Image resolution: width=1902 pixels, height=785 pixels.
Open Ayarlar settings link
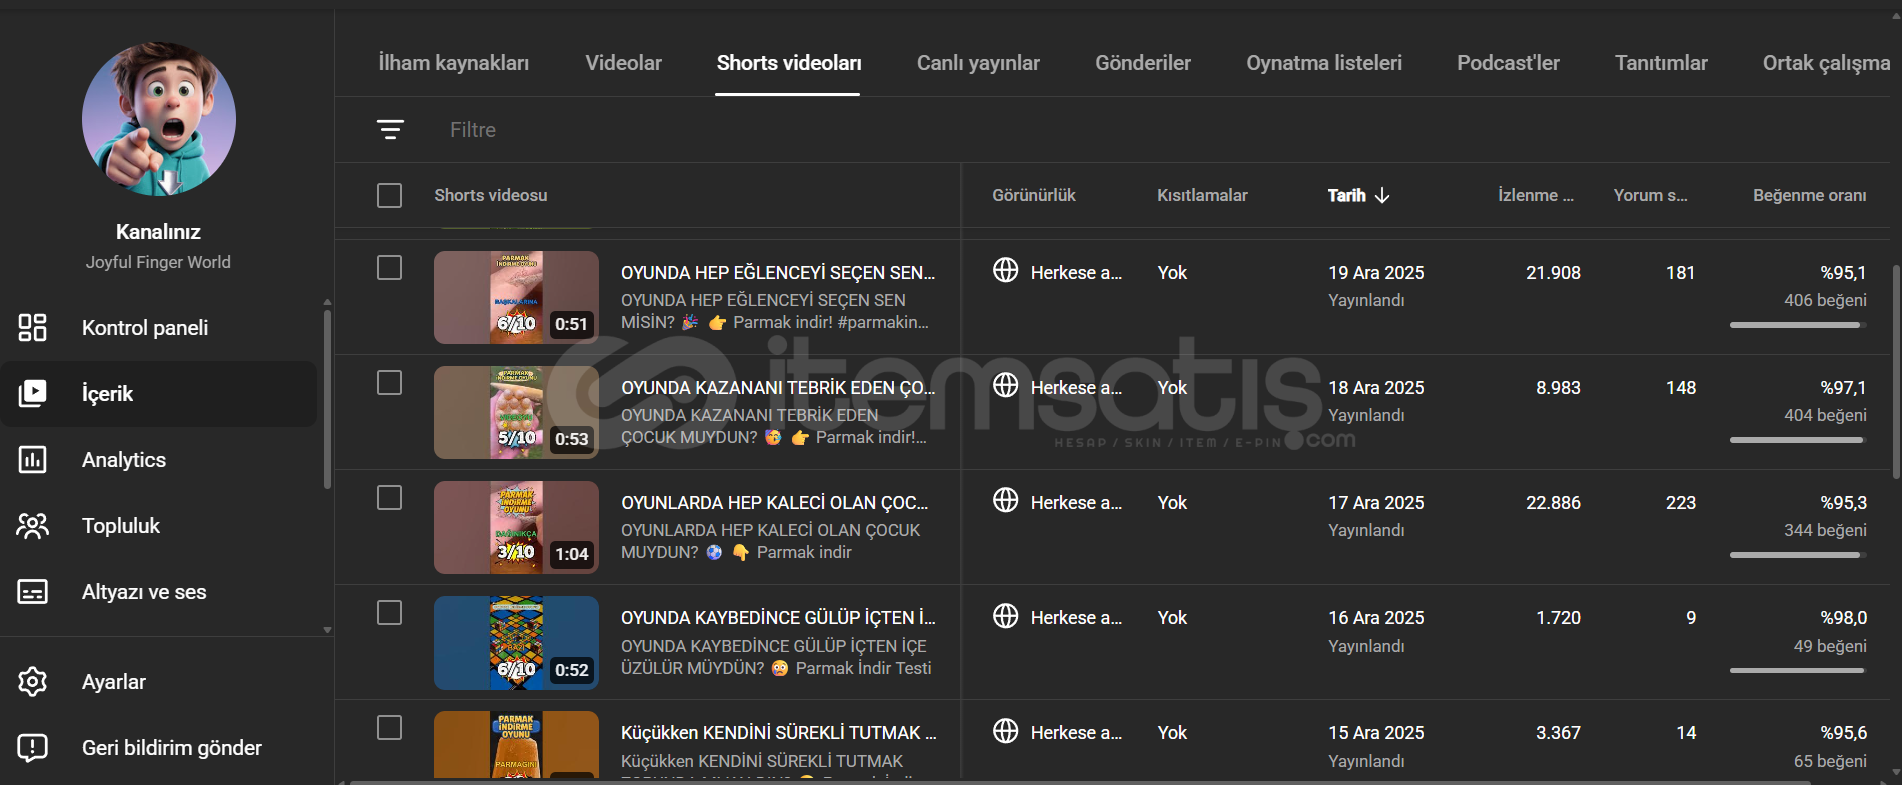coord(159,681)
